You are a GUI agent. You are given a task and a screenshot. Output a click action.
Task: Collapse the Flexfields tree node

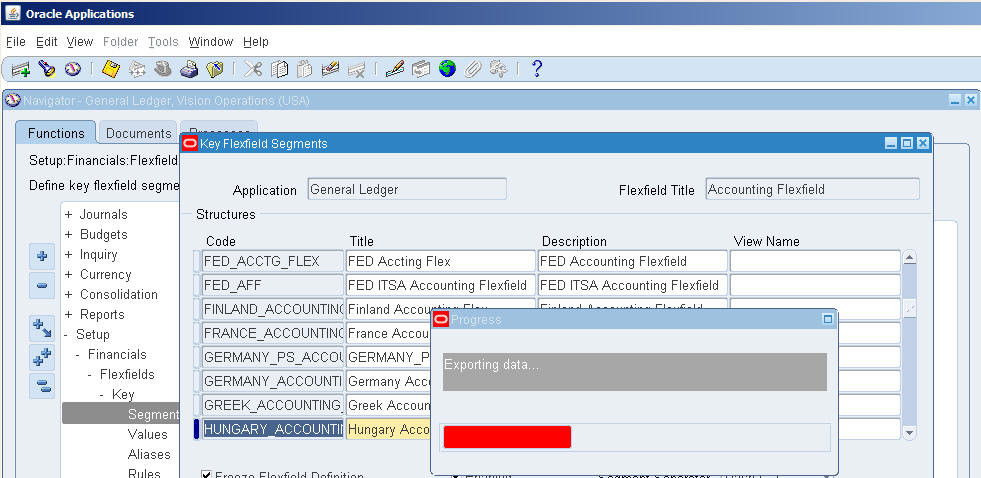click(89, 375)
